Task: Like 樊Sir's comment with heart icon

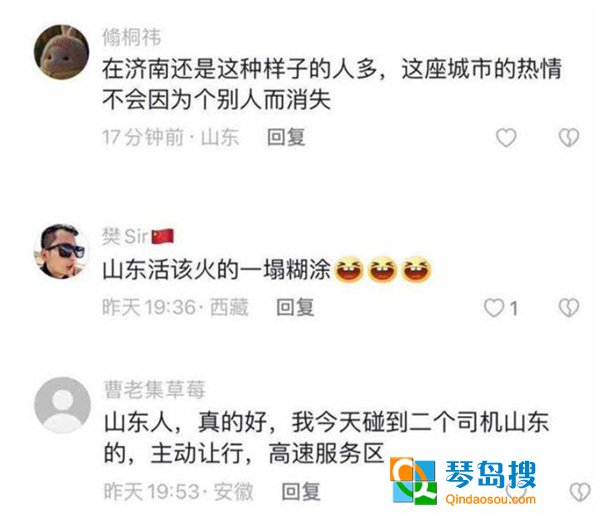Action: click(x=494, y=308)
